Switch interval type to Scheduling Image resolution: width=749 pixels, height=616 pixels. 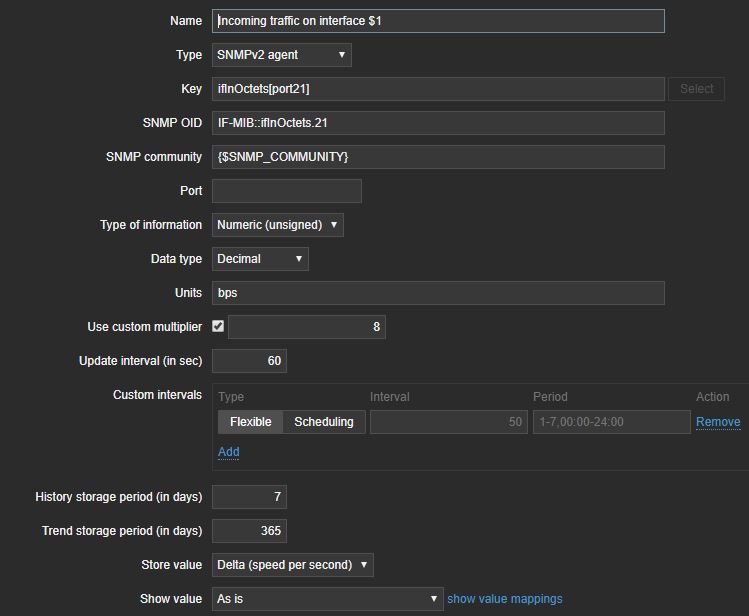(x=323, y=422)
